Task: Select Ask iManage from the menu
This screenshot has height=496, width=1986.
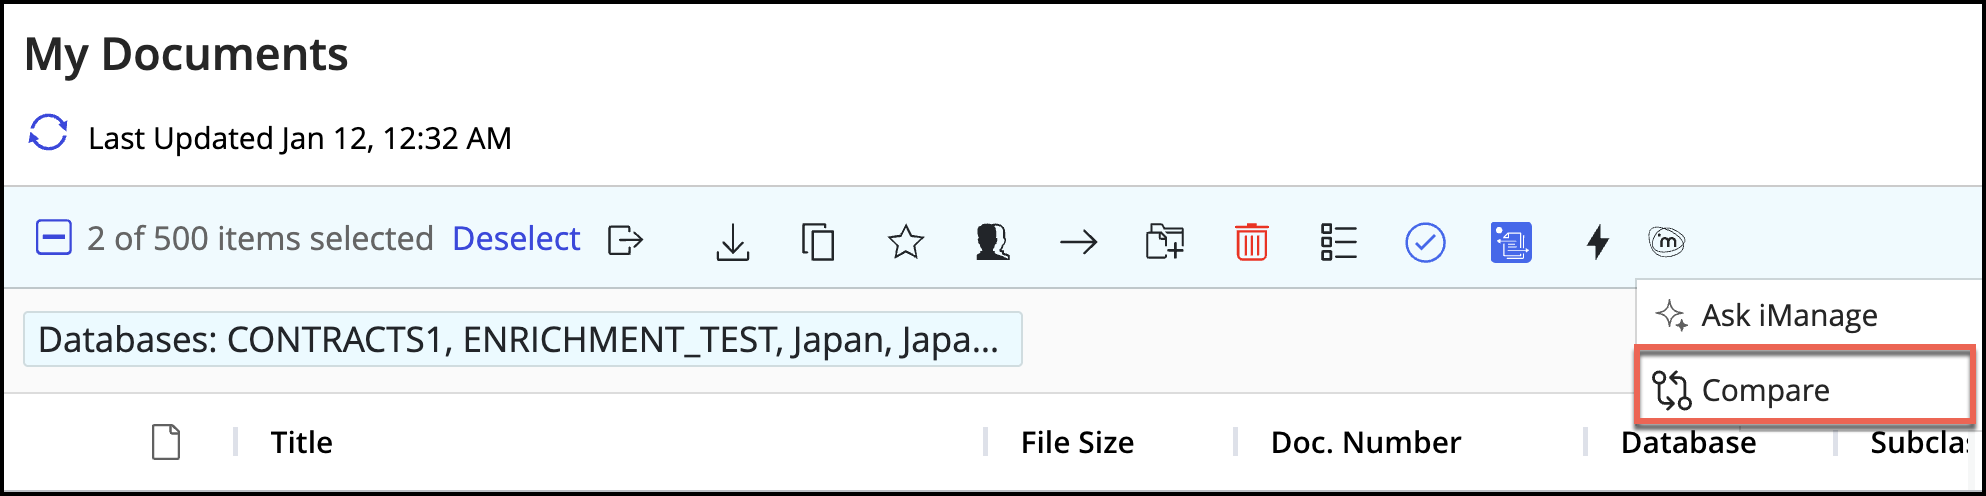Action: (1788, 316)
